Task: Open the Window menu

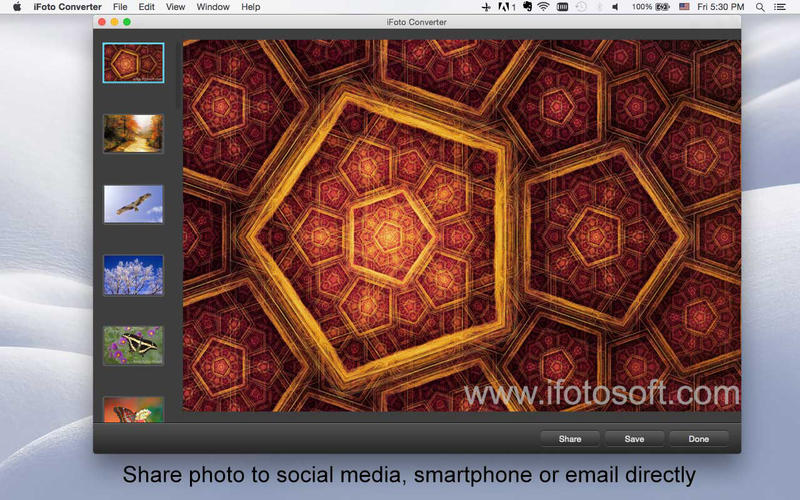Action: 213,7
